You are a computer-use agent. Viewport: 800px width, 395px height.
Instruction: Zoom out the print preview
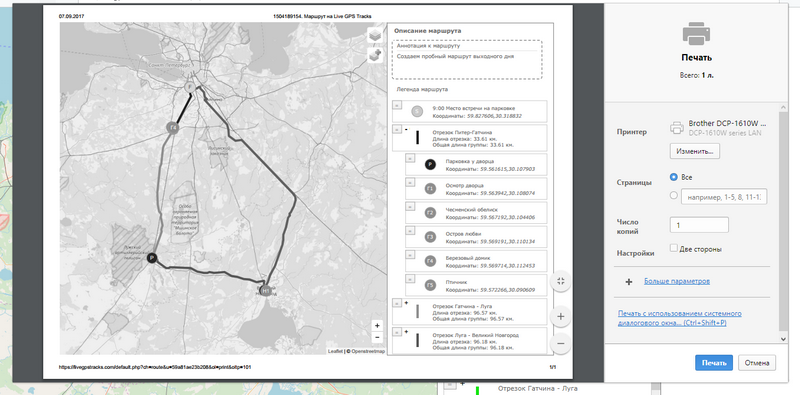(561, 343)
